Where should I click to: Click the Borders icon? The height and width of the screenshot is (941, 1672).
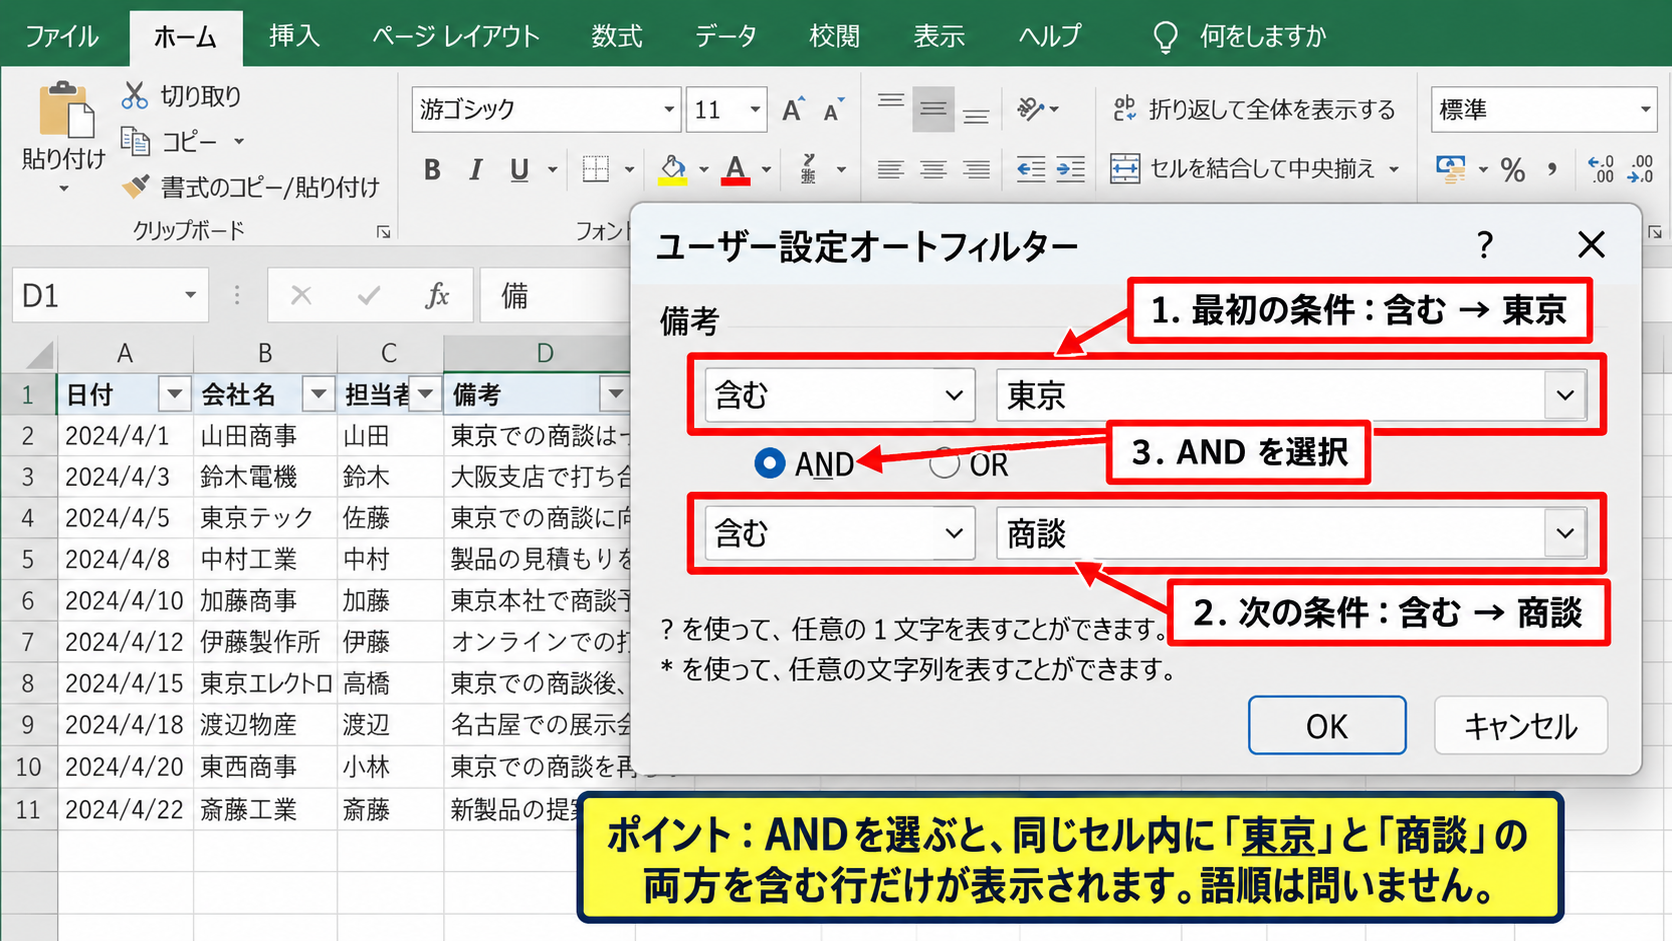[x=596, y=170]
